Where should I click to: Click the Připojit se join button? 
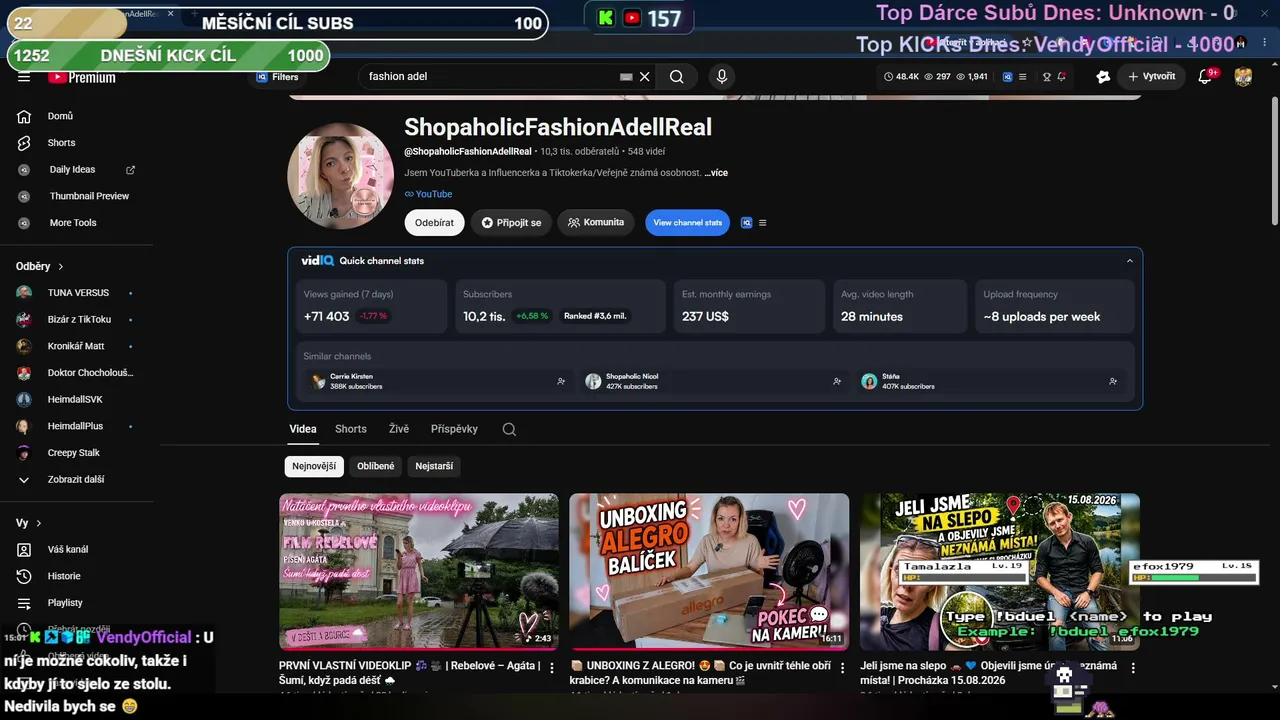(x=511, y=223)
